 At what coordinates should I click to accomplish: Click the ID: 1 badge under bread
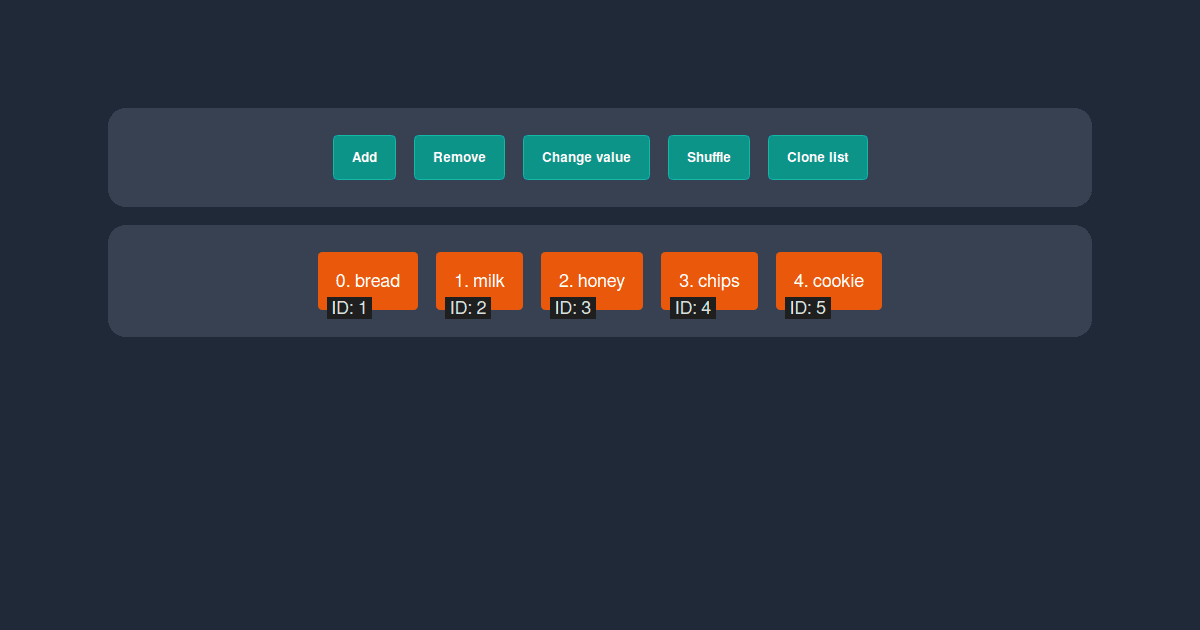pos(349,308)
